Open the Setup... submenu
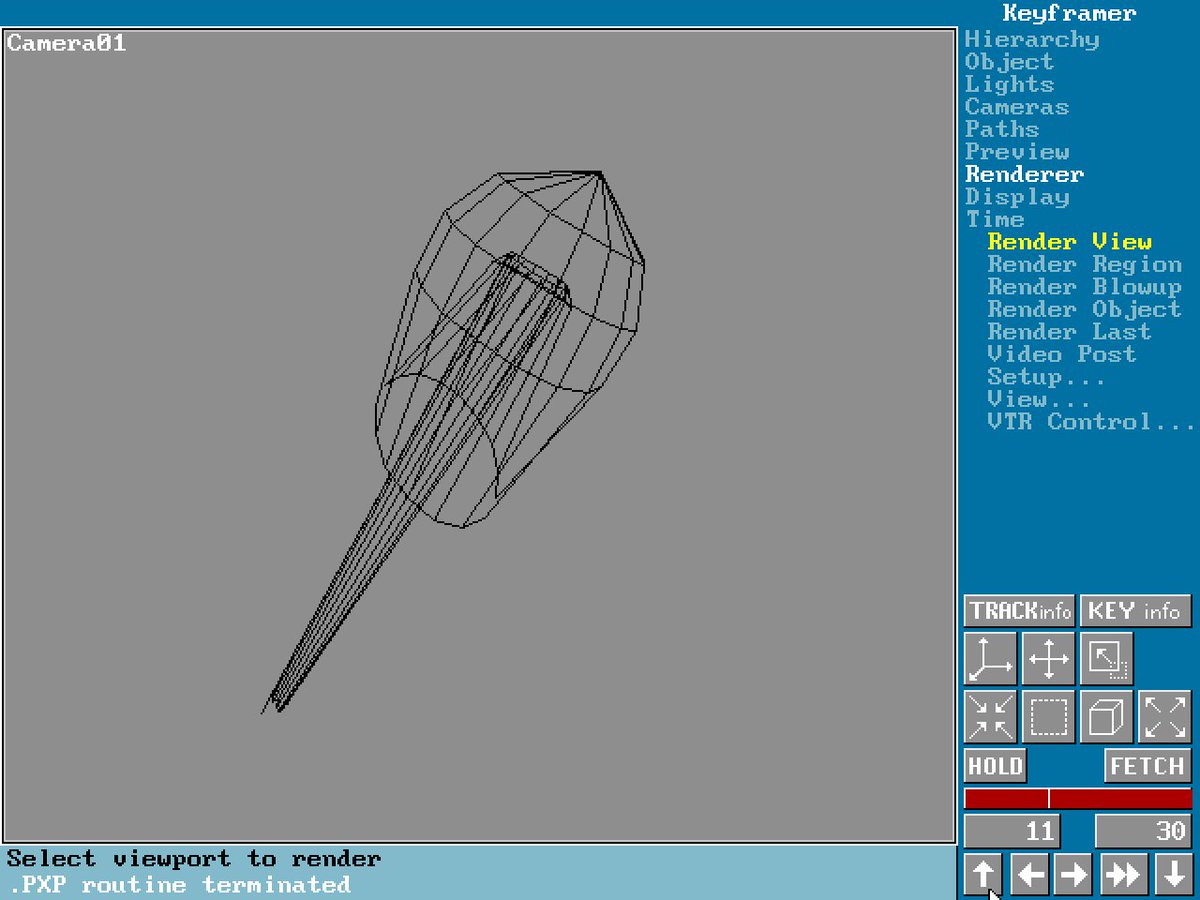This screenshot has width=1200, height=900. (x=1047, y=377)
